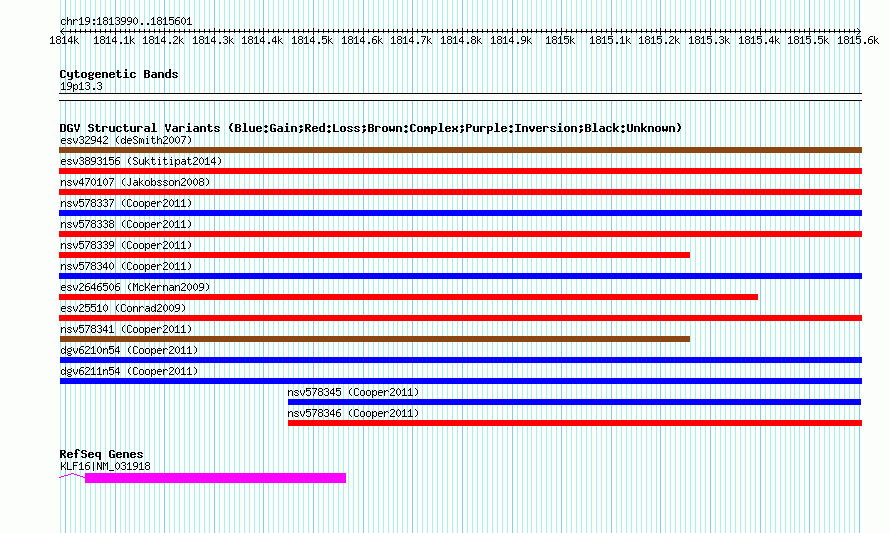
Task: Open the nsv470107 (Jakobsson2008) label
Action: point(135,182)
